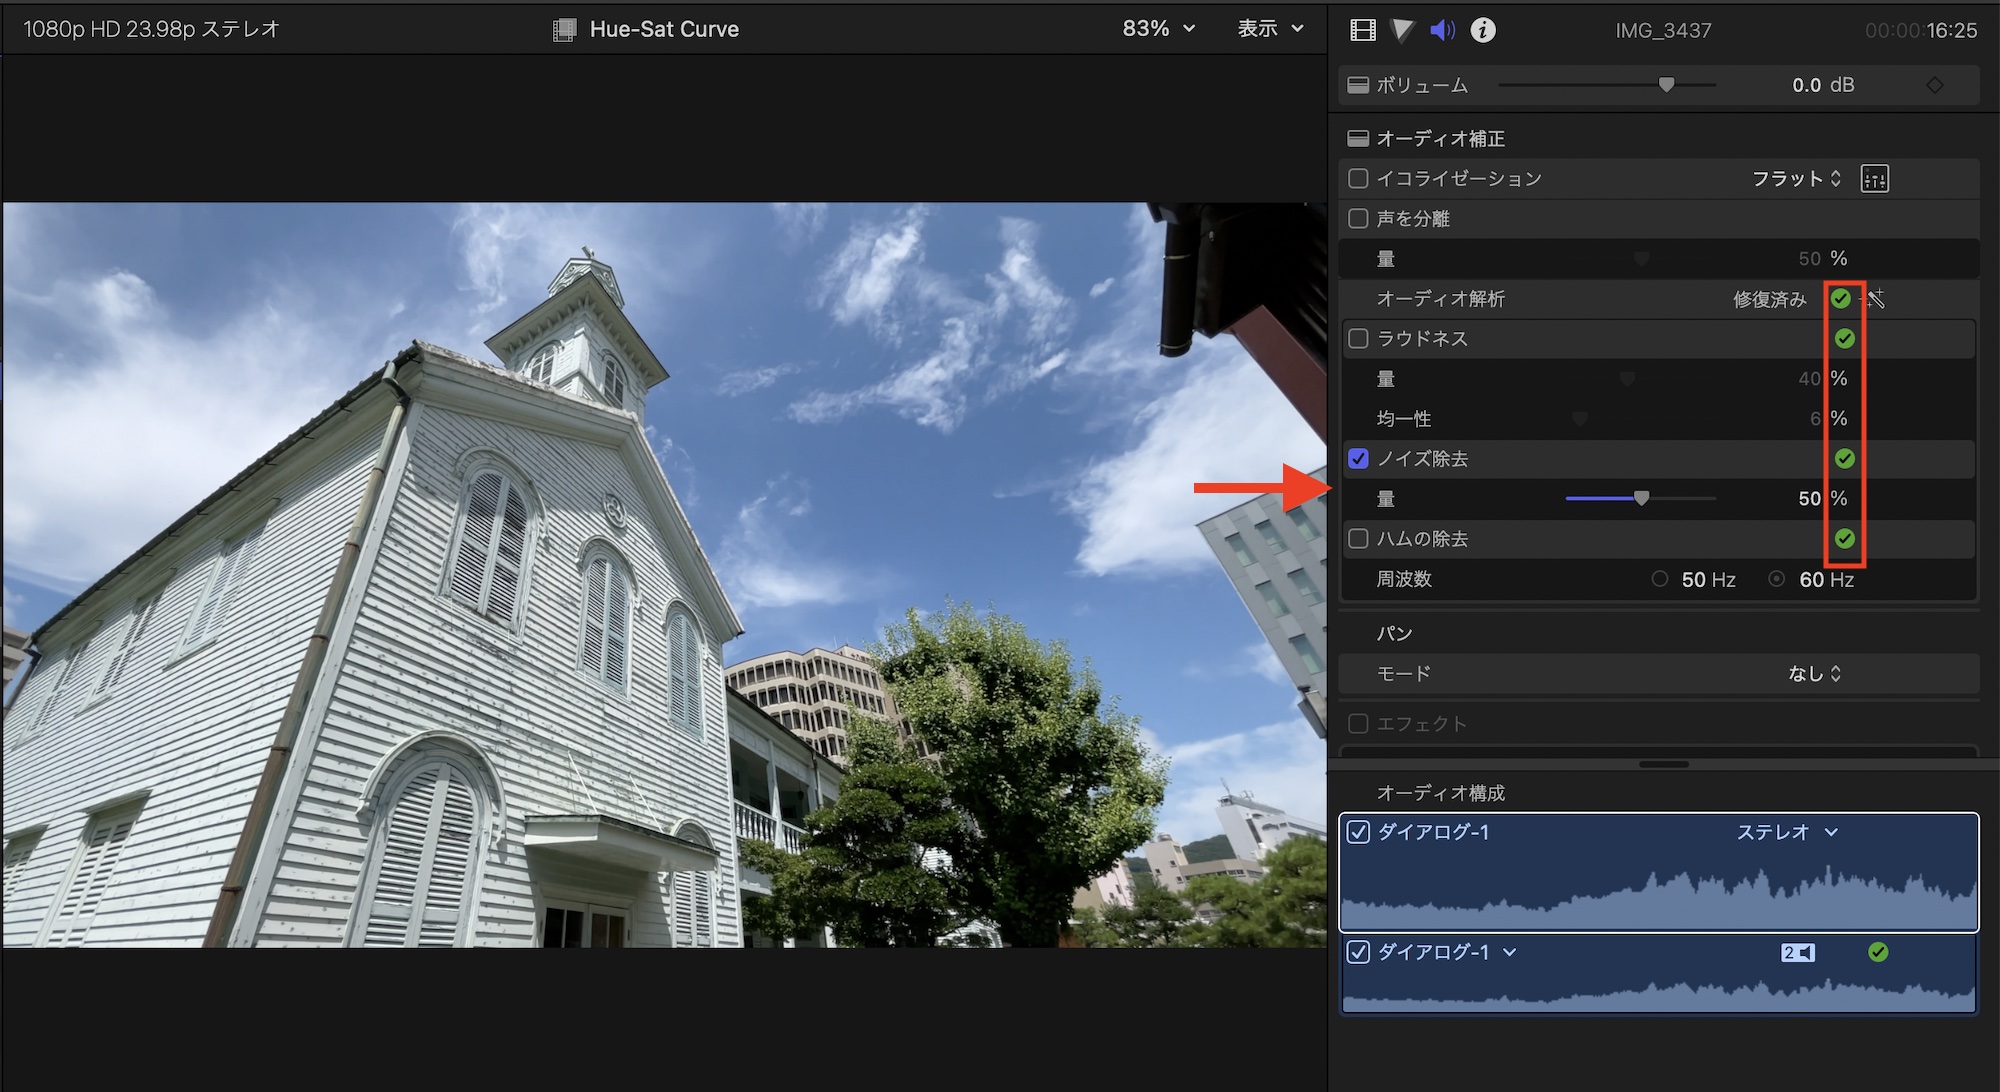Click the volume keyframe diamond icon
This screenshot has height=1092, width=2000.
click(1934, 85)
